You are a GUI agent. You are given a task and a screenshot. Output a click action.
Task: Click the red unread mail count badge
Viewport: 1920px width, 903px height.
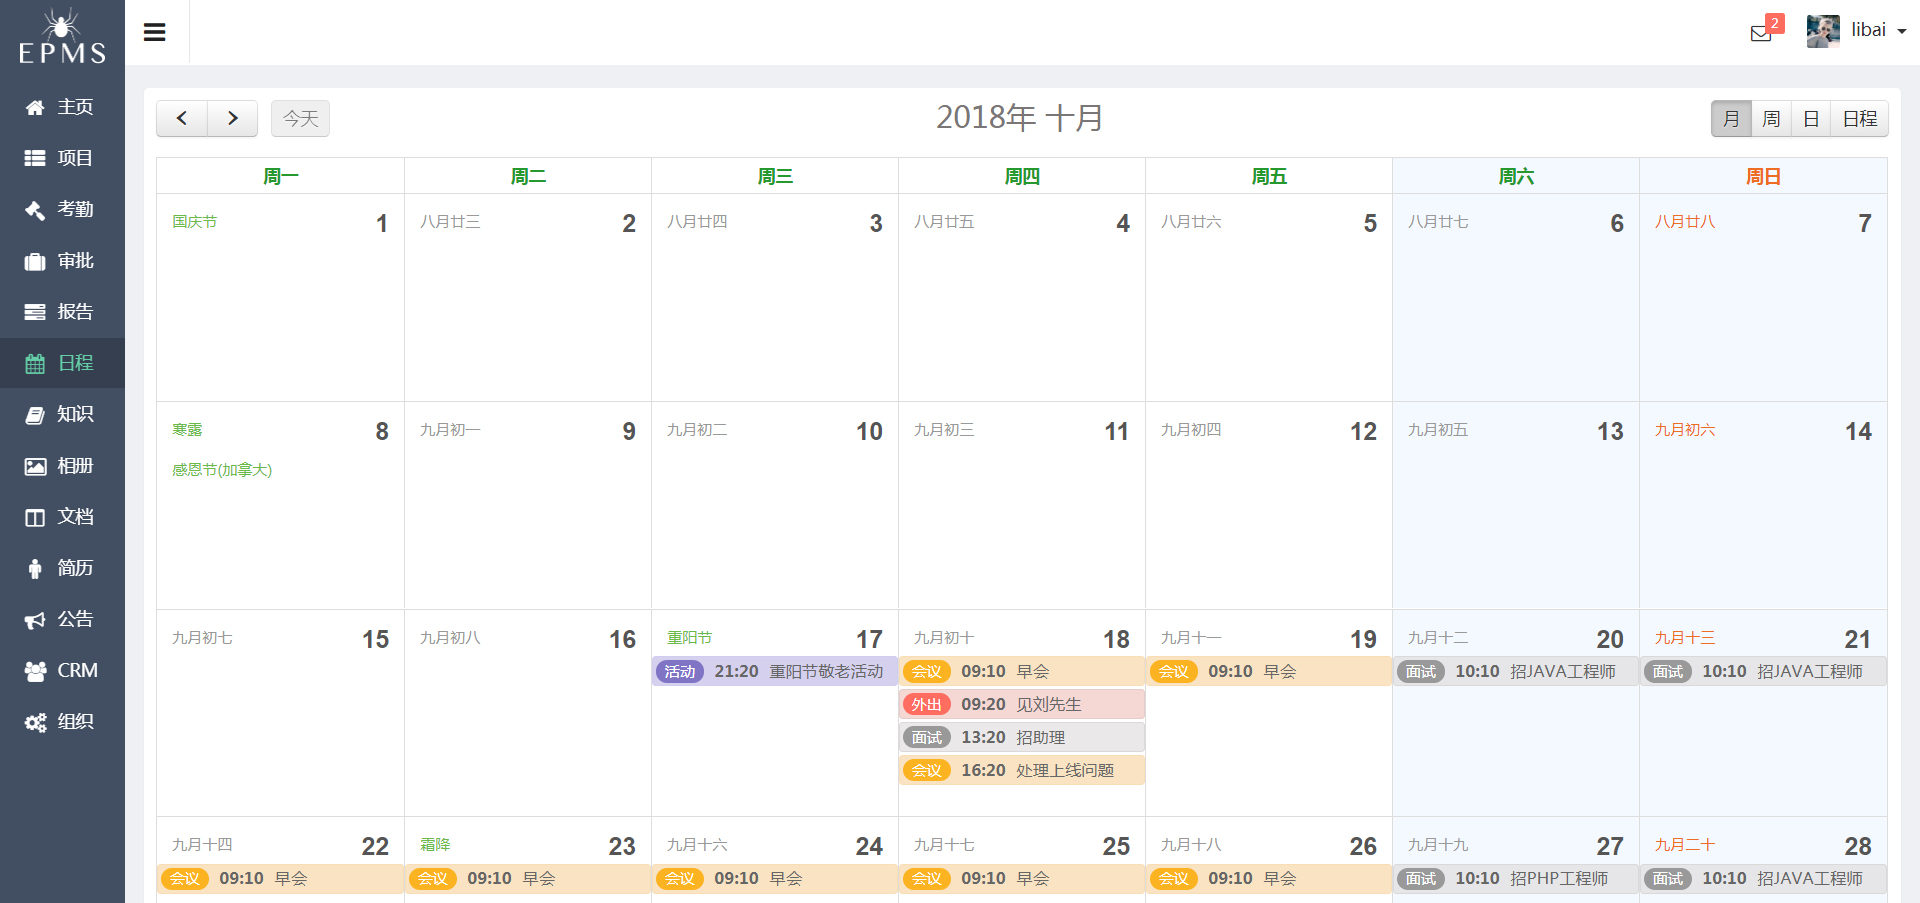[x=1774, y=23]
